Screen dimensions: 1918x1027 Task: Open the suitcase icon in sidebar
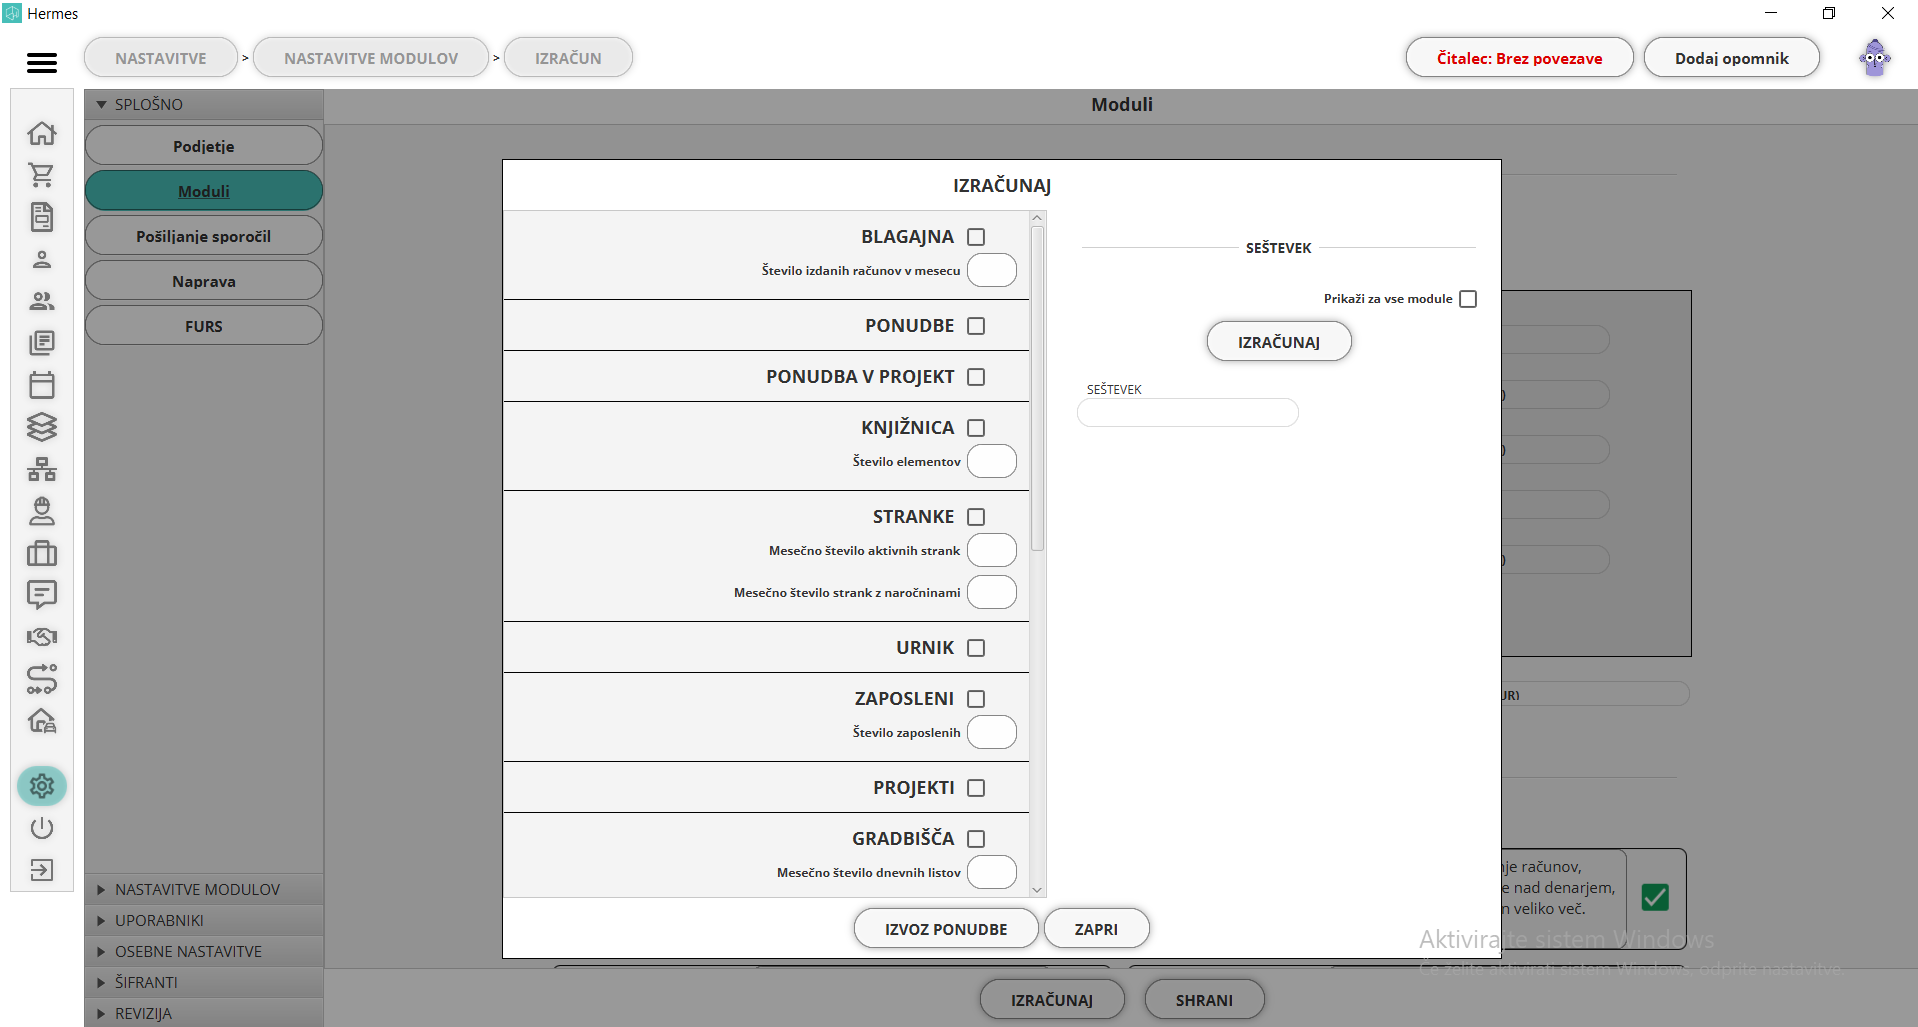pos(42,553)
